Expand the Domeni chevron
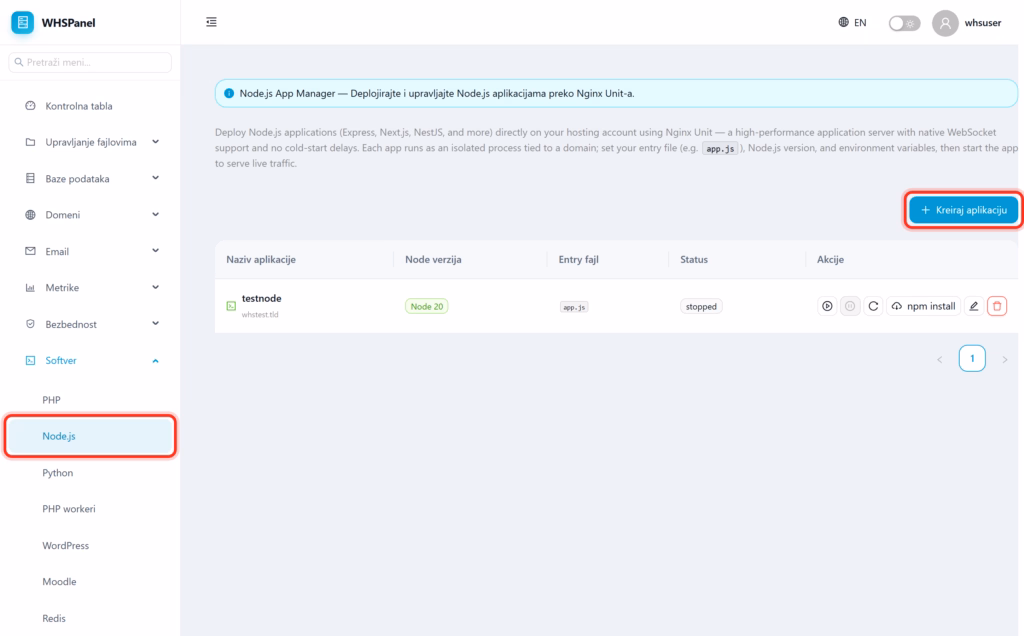 click(x=155, y=215)
